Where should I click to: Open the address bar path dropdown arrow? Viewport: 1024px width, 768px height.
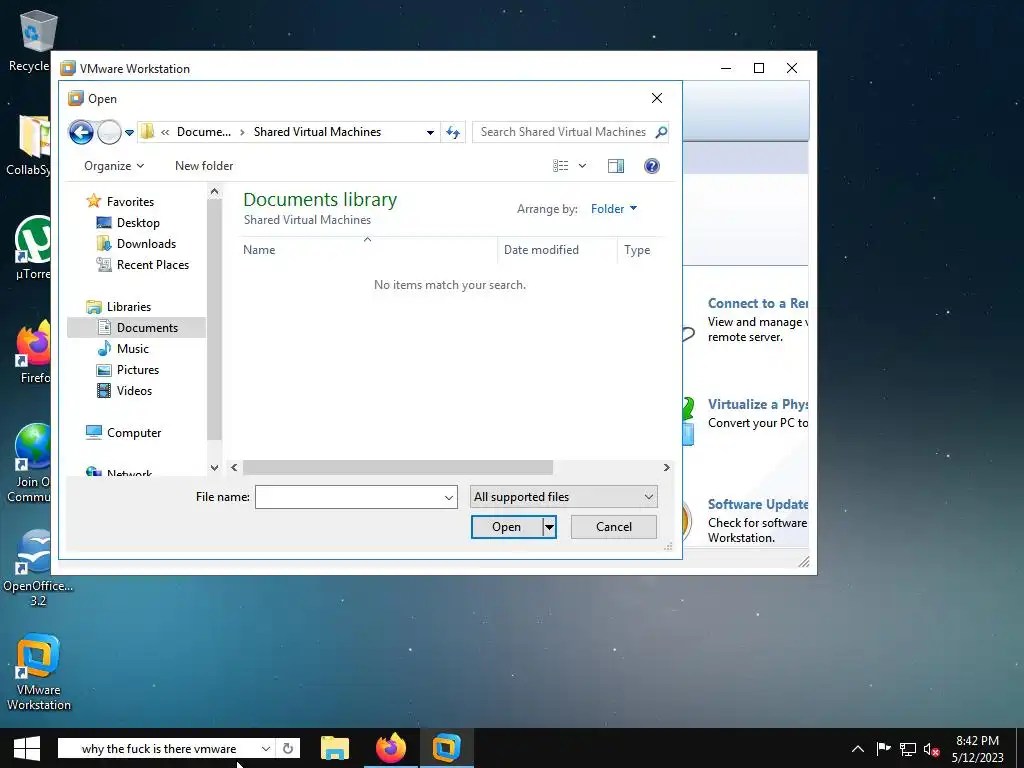click(430, 133)
